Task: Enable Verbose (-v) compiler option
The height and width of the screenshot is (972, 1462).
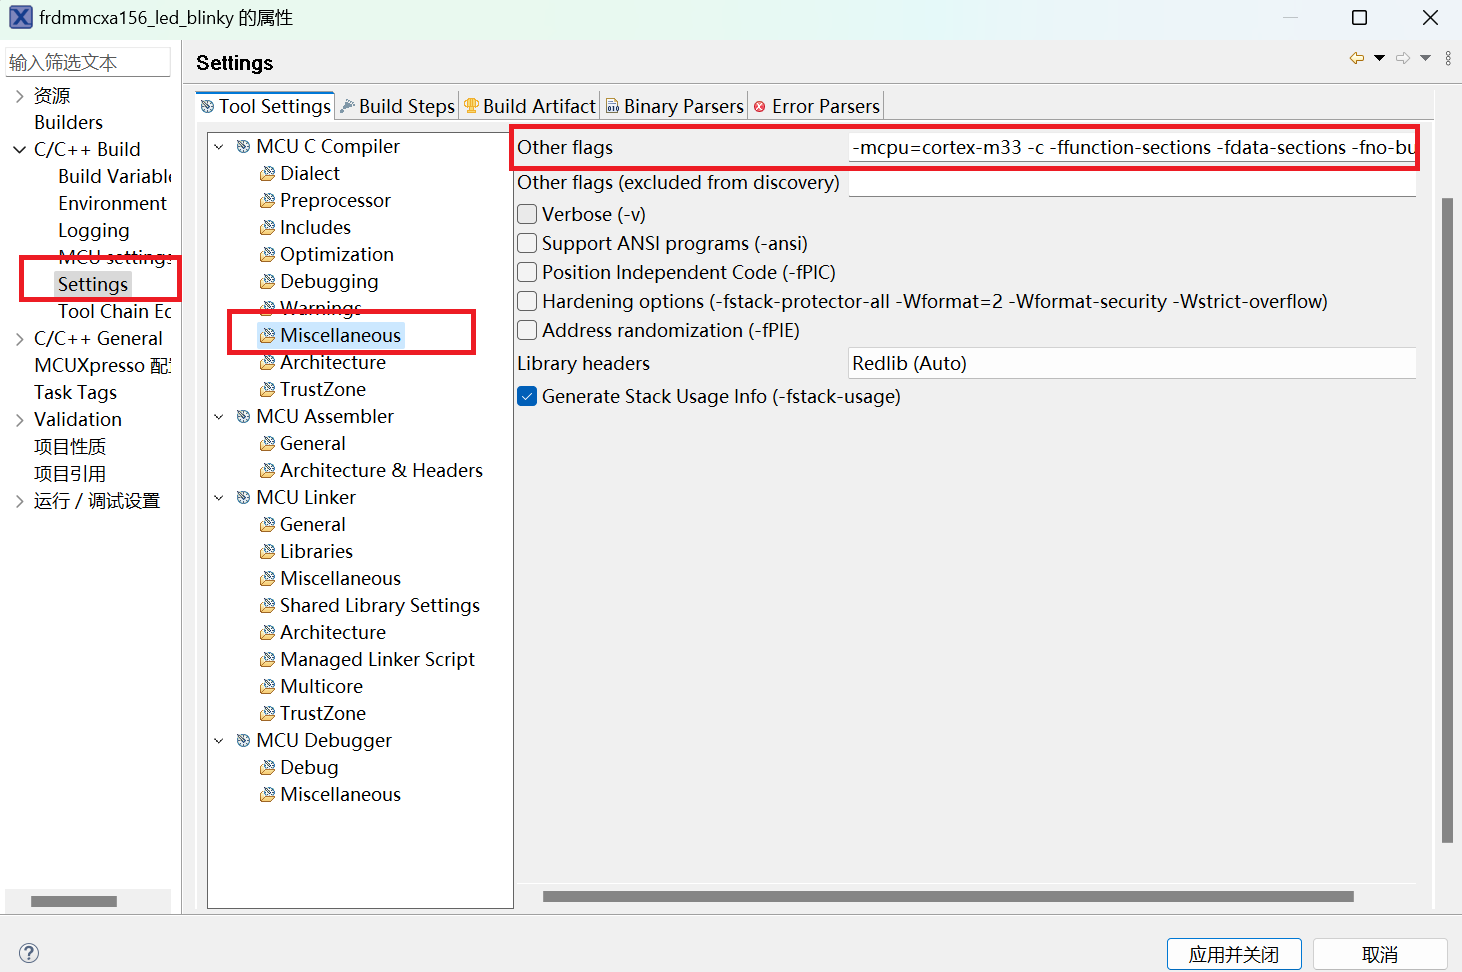Action: (x=527, y=214)
